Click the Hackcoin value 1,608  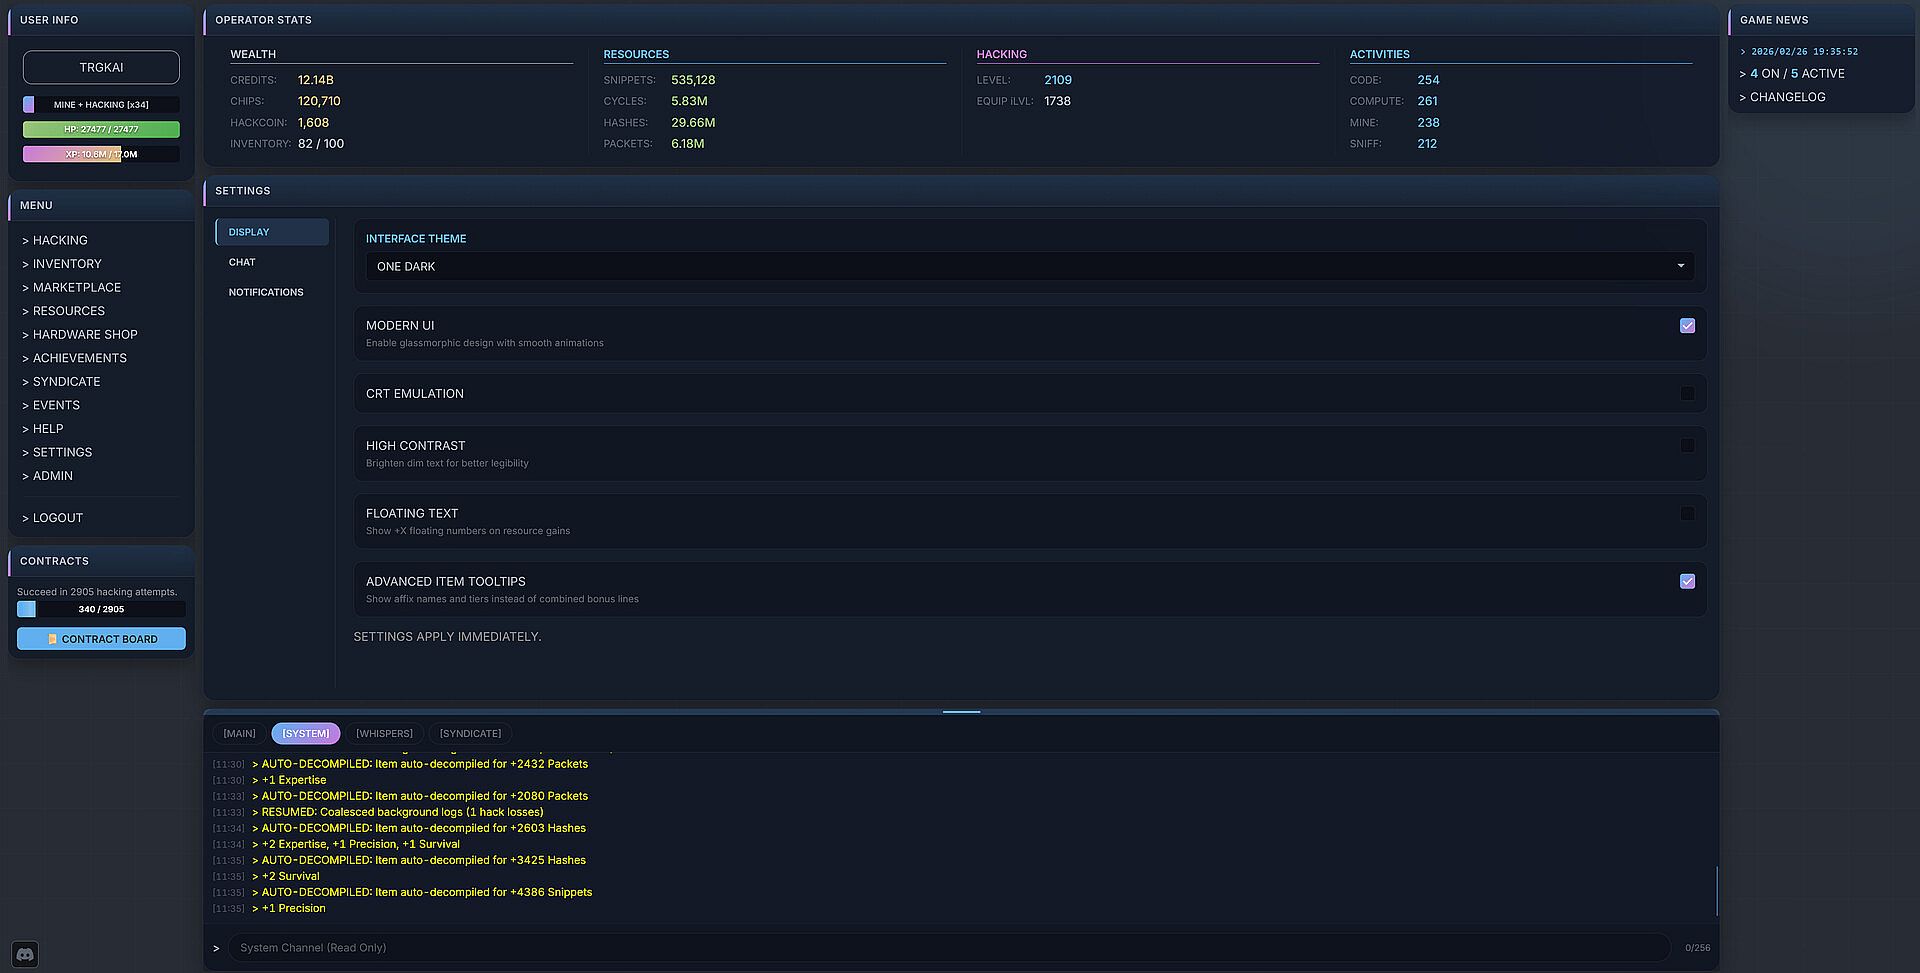(x=313, y=123)
